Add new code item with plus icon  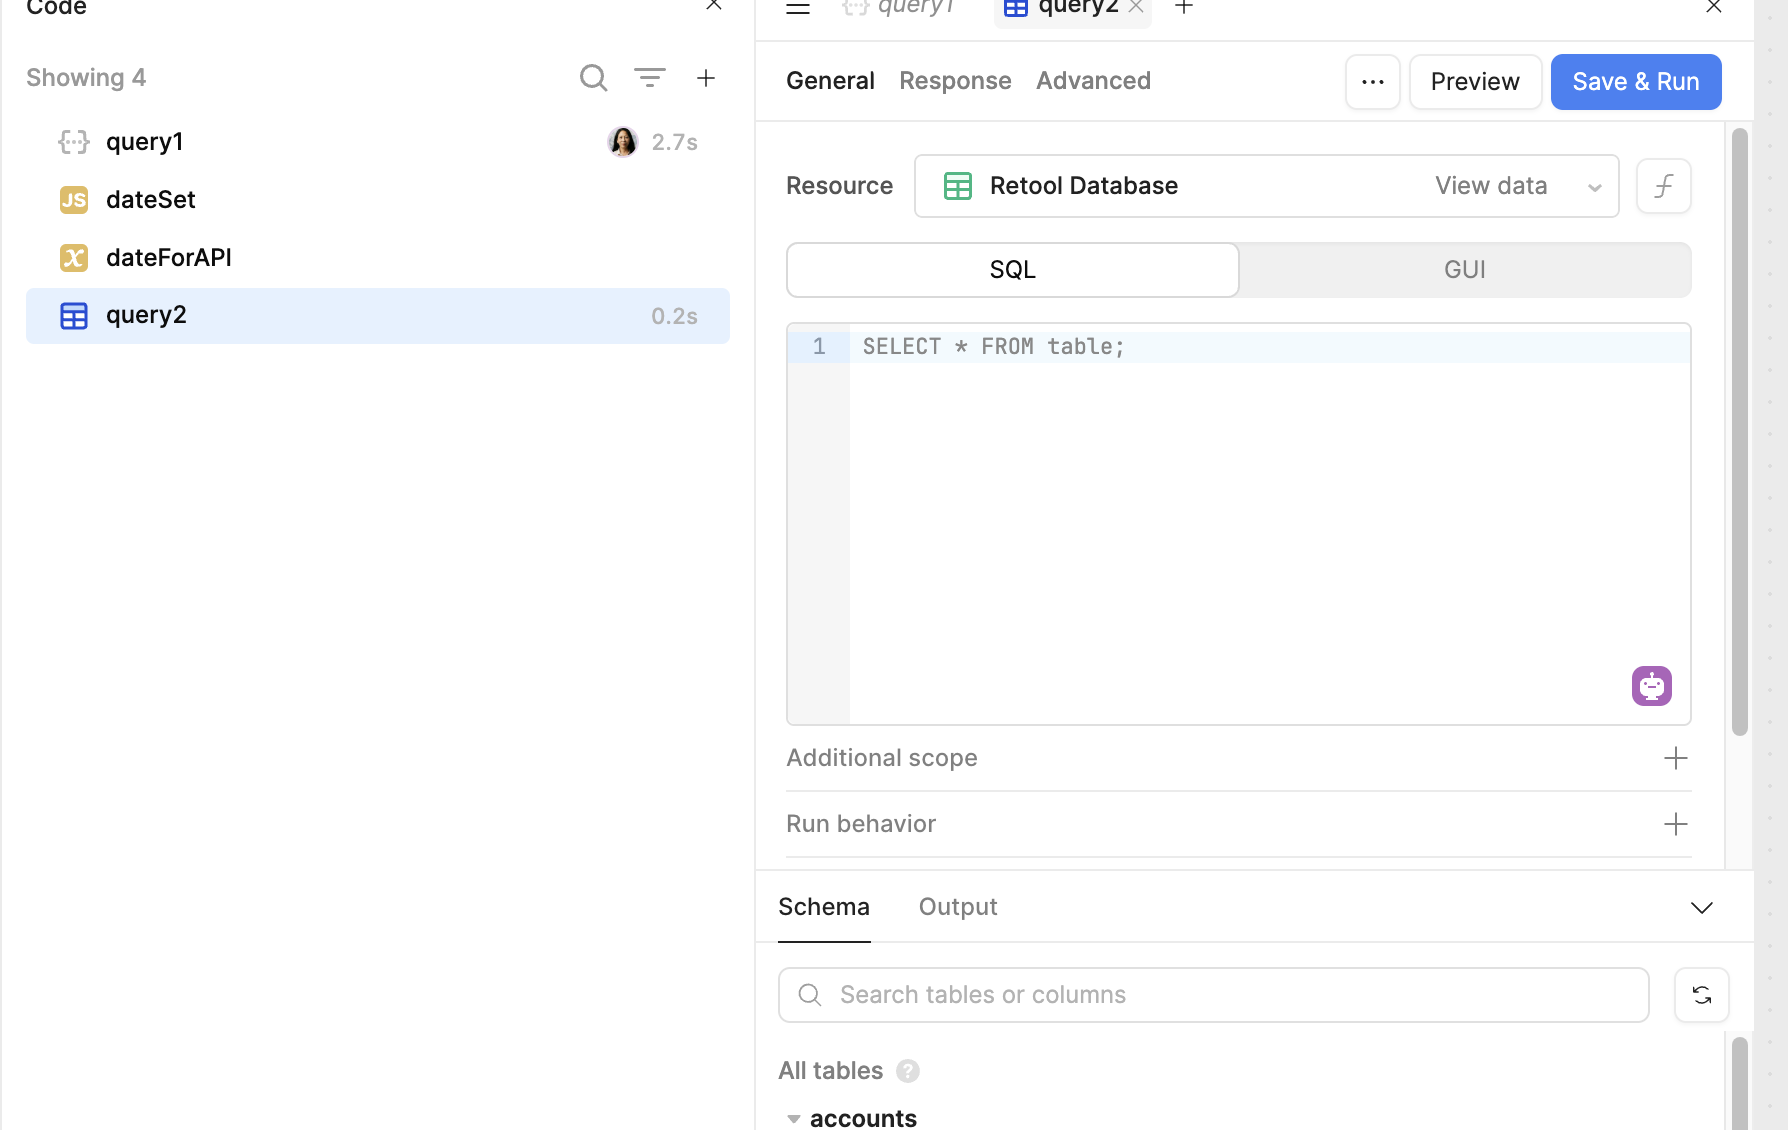click(x=706, y=78)
